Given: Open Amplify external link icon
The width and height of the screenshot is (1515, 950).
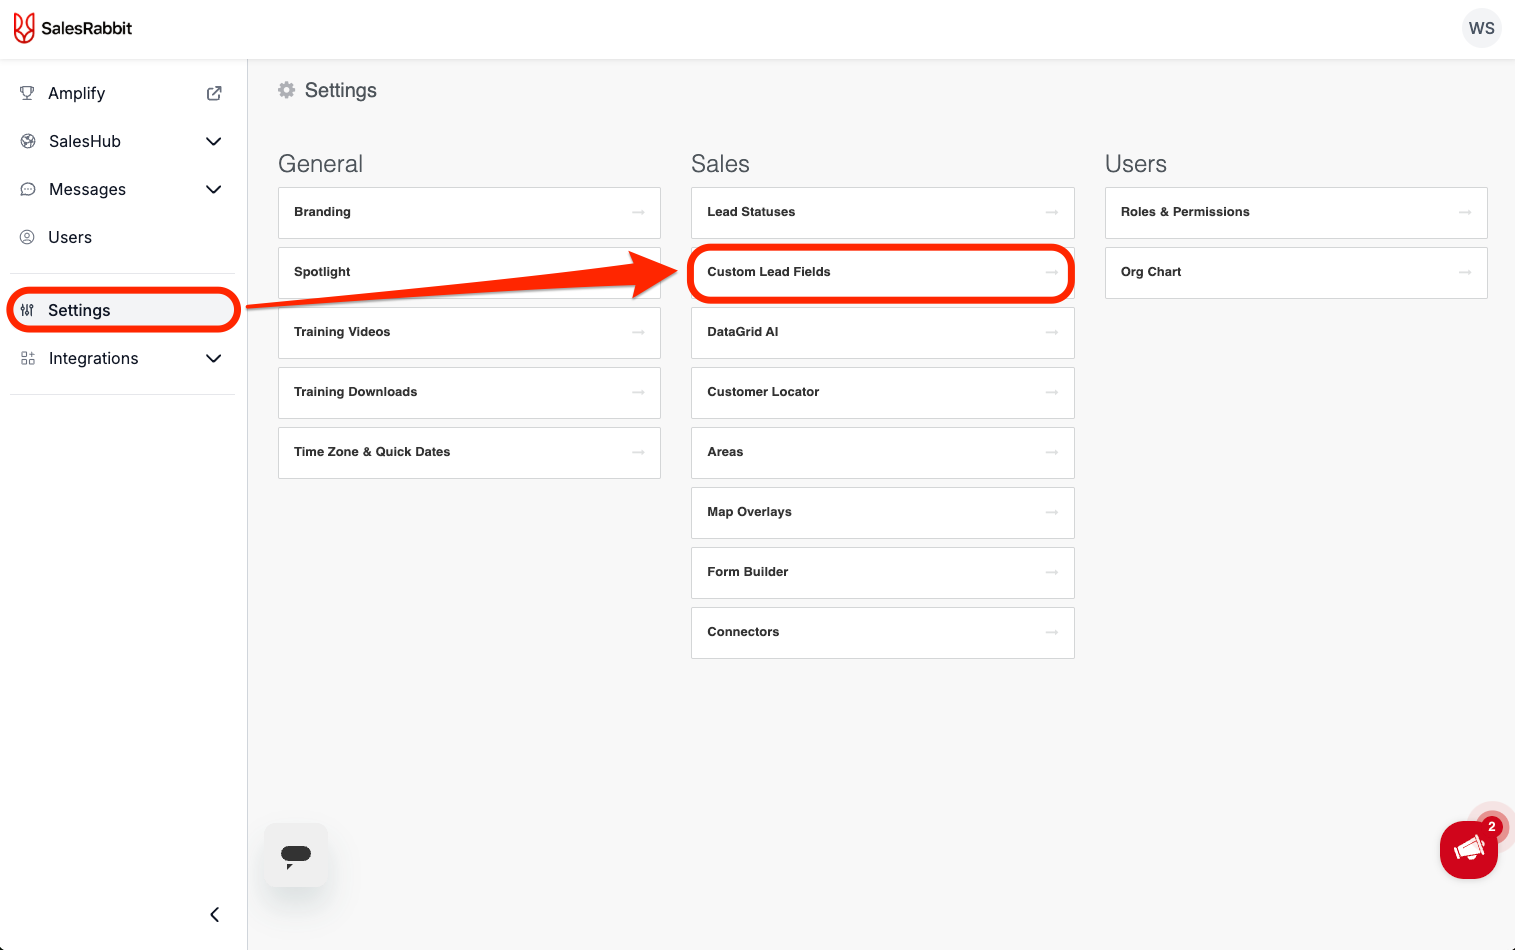Looking at the screenshot, I should (214, 93).
